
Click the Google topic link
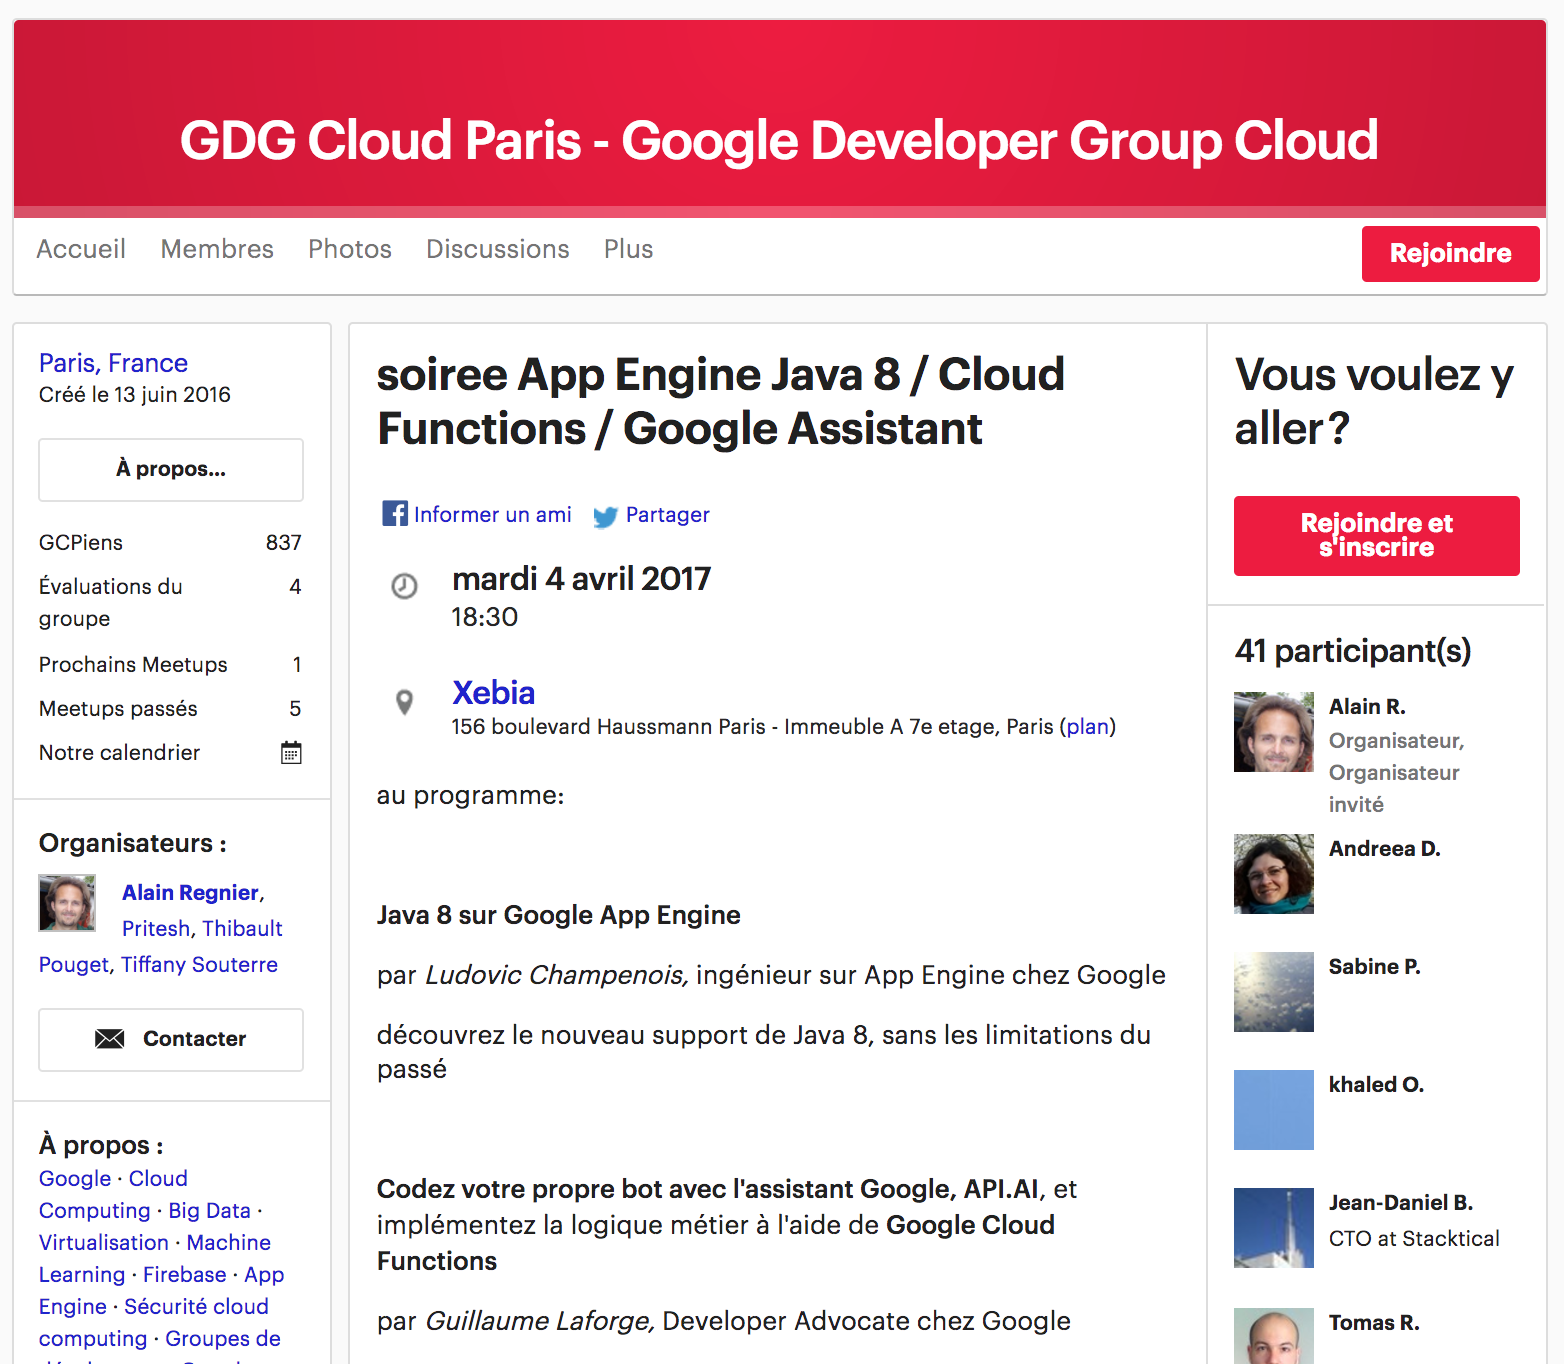pos(75,1179)
